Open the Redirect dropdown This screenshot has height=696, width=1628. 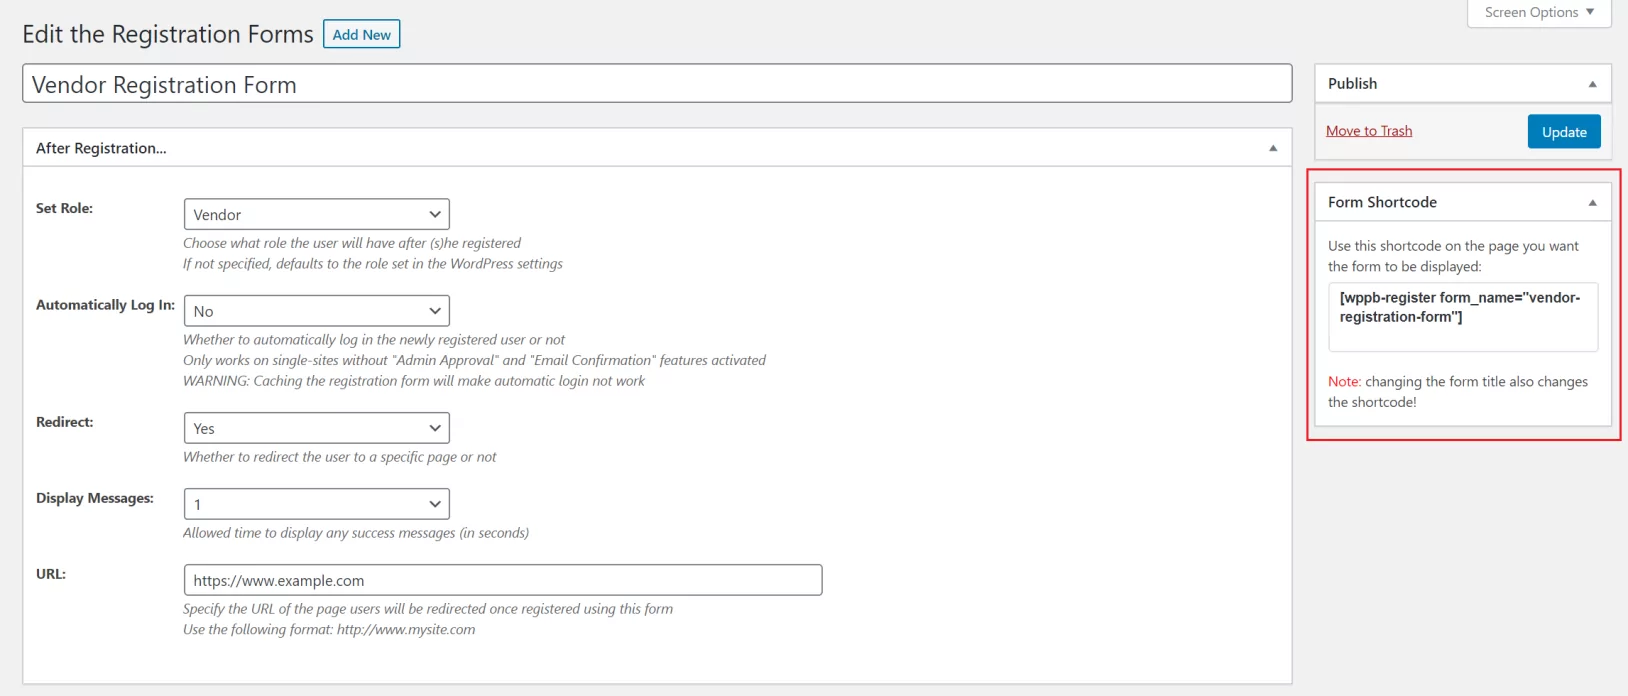pyautogui.click(x=317, y=428)
